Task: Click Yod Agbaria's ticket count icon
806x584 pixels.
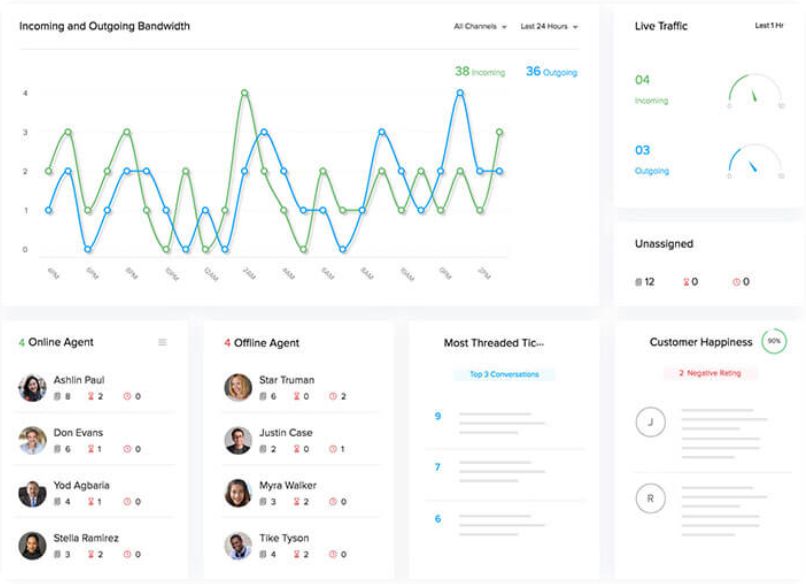Action: 58,501
